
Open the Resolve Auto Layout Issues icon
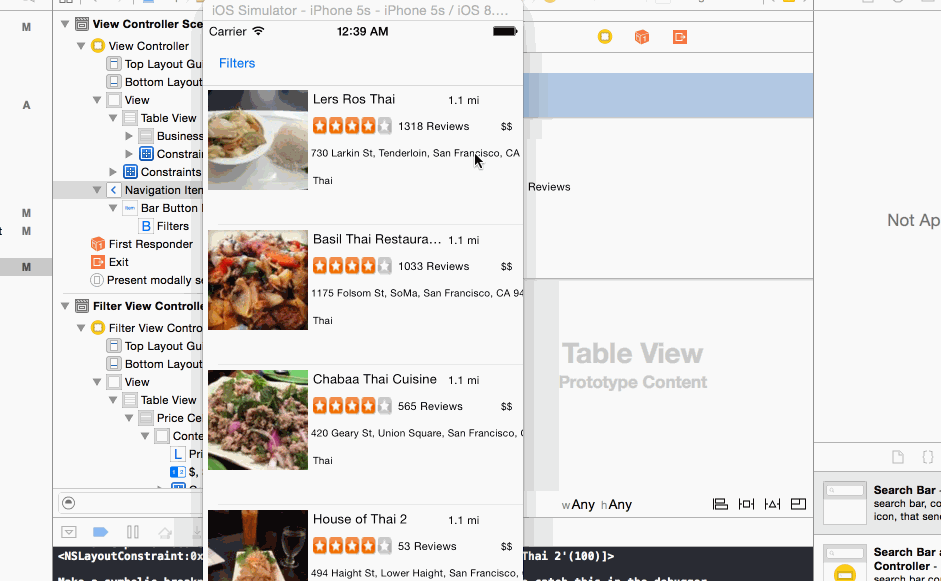(x=772, y=504)
